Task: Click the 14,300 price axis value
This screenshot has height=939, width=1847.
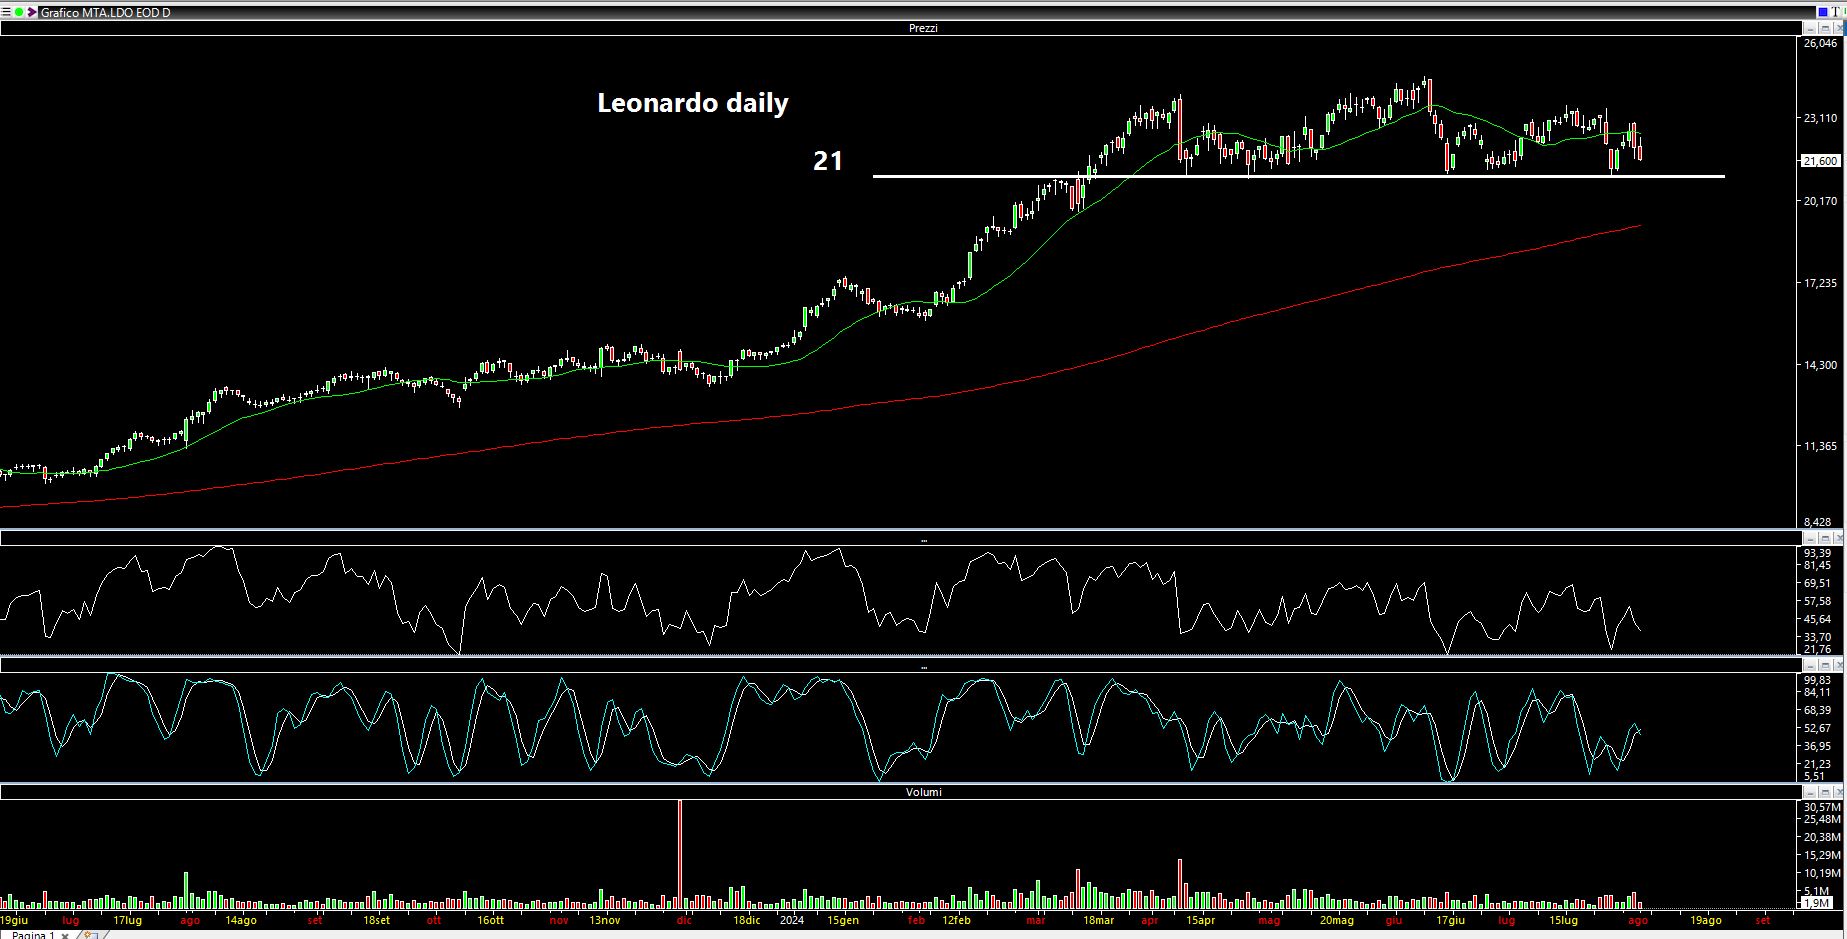Action: point(1820,366)
